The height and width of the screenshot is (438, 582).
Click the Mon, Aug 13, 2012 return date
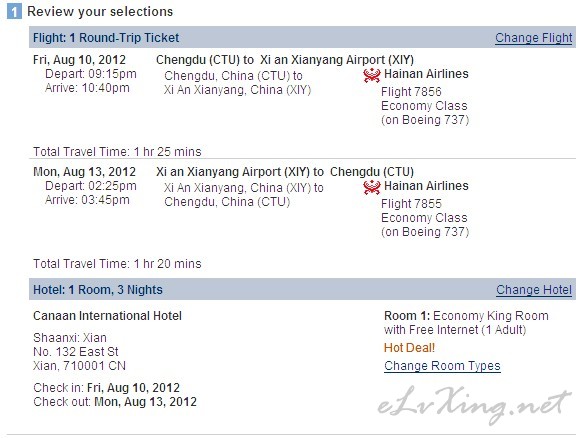click(84, 172)
